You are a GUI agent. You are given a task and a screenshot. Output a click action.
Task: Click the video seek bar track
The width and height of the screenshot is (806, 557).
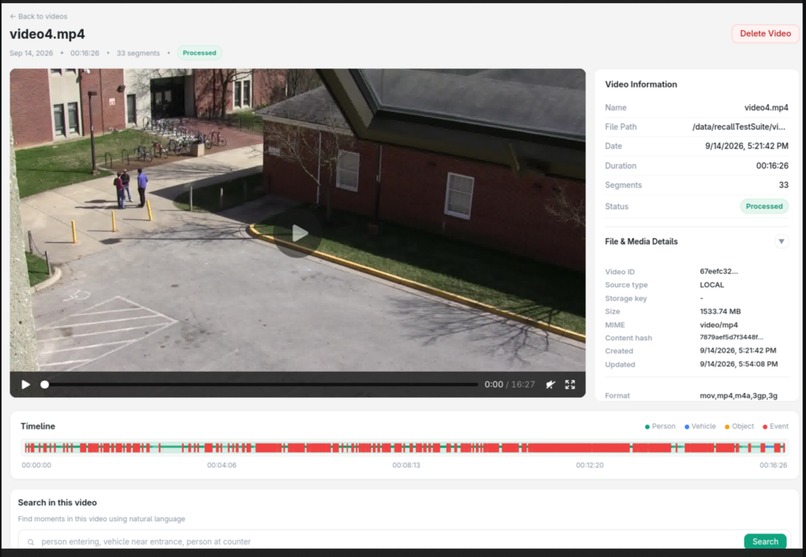(261, 384)
